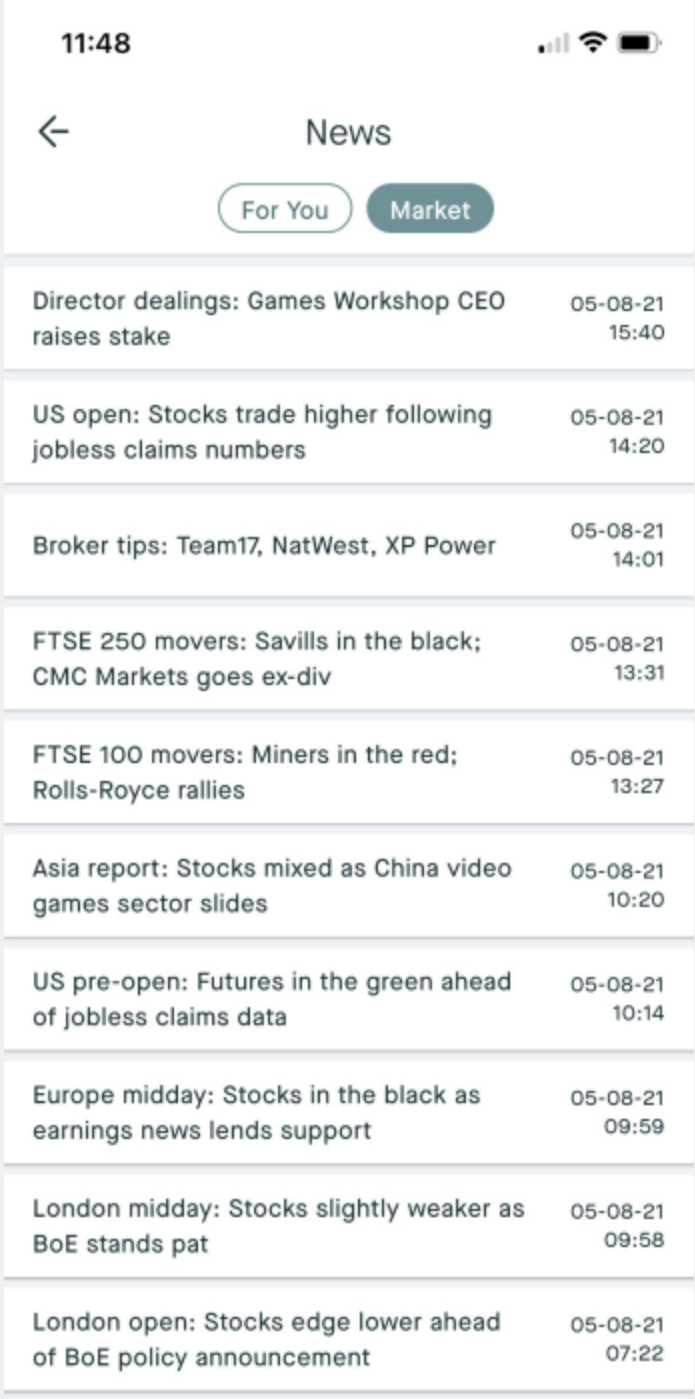The height and width of the screenshot is (1399, 695).
Task: Open US open jobless claims article
Action: point(262,432)
